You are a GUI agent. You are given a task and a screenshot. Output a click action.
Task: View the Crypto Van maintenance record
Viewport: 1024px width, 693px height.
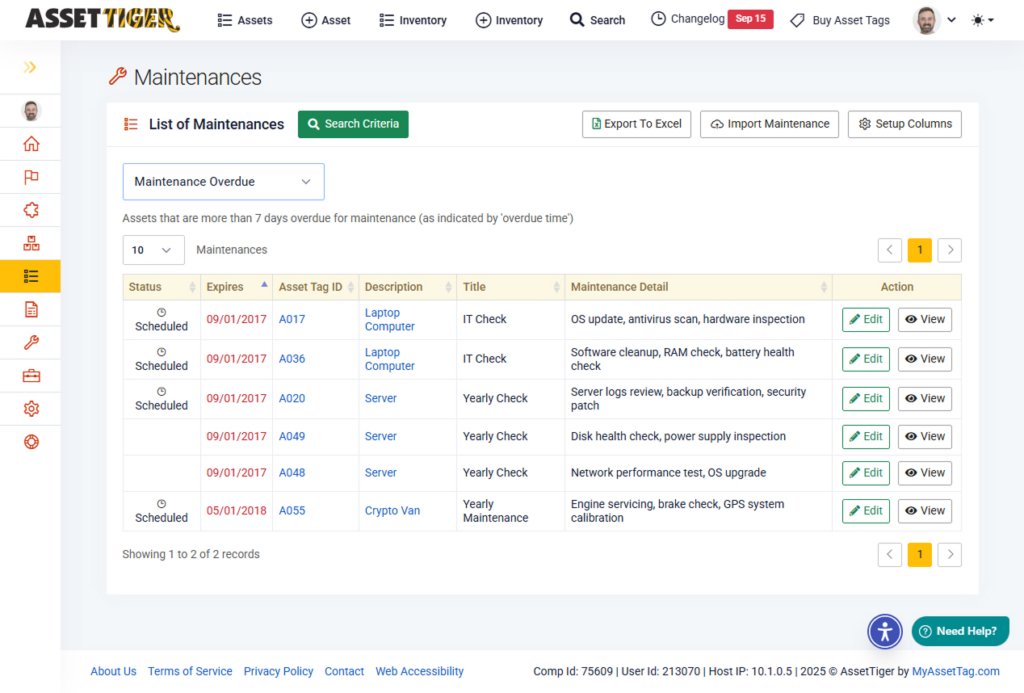pyautogui.click(x=924, y=511)
